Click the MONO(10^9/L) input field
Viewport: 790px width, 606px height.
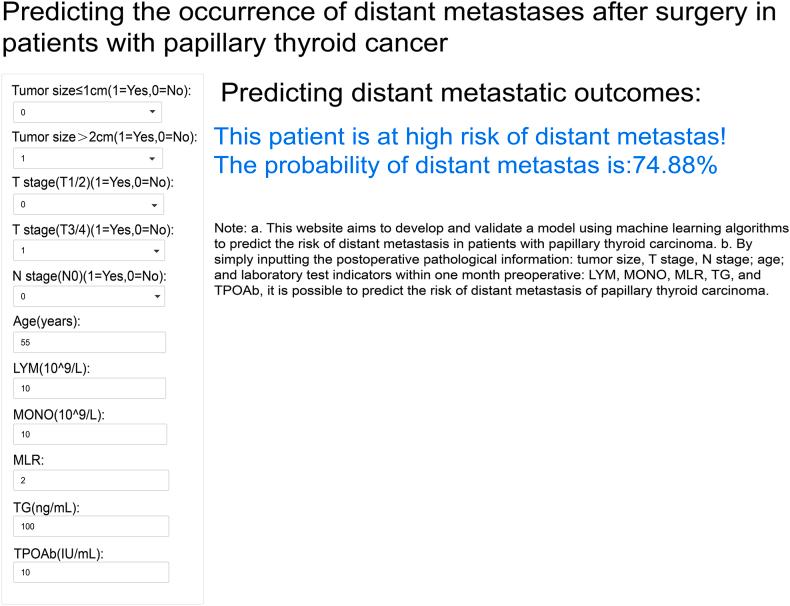click(89, 434)
